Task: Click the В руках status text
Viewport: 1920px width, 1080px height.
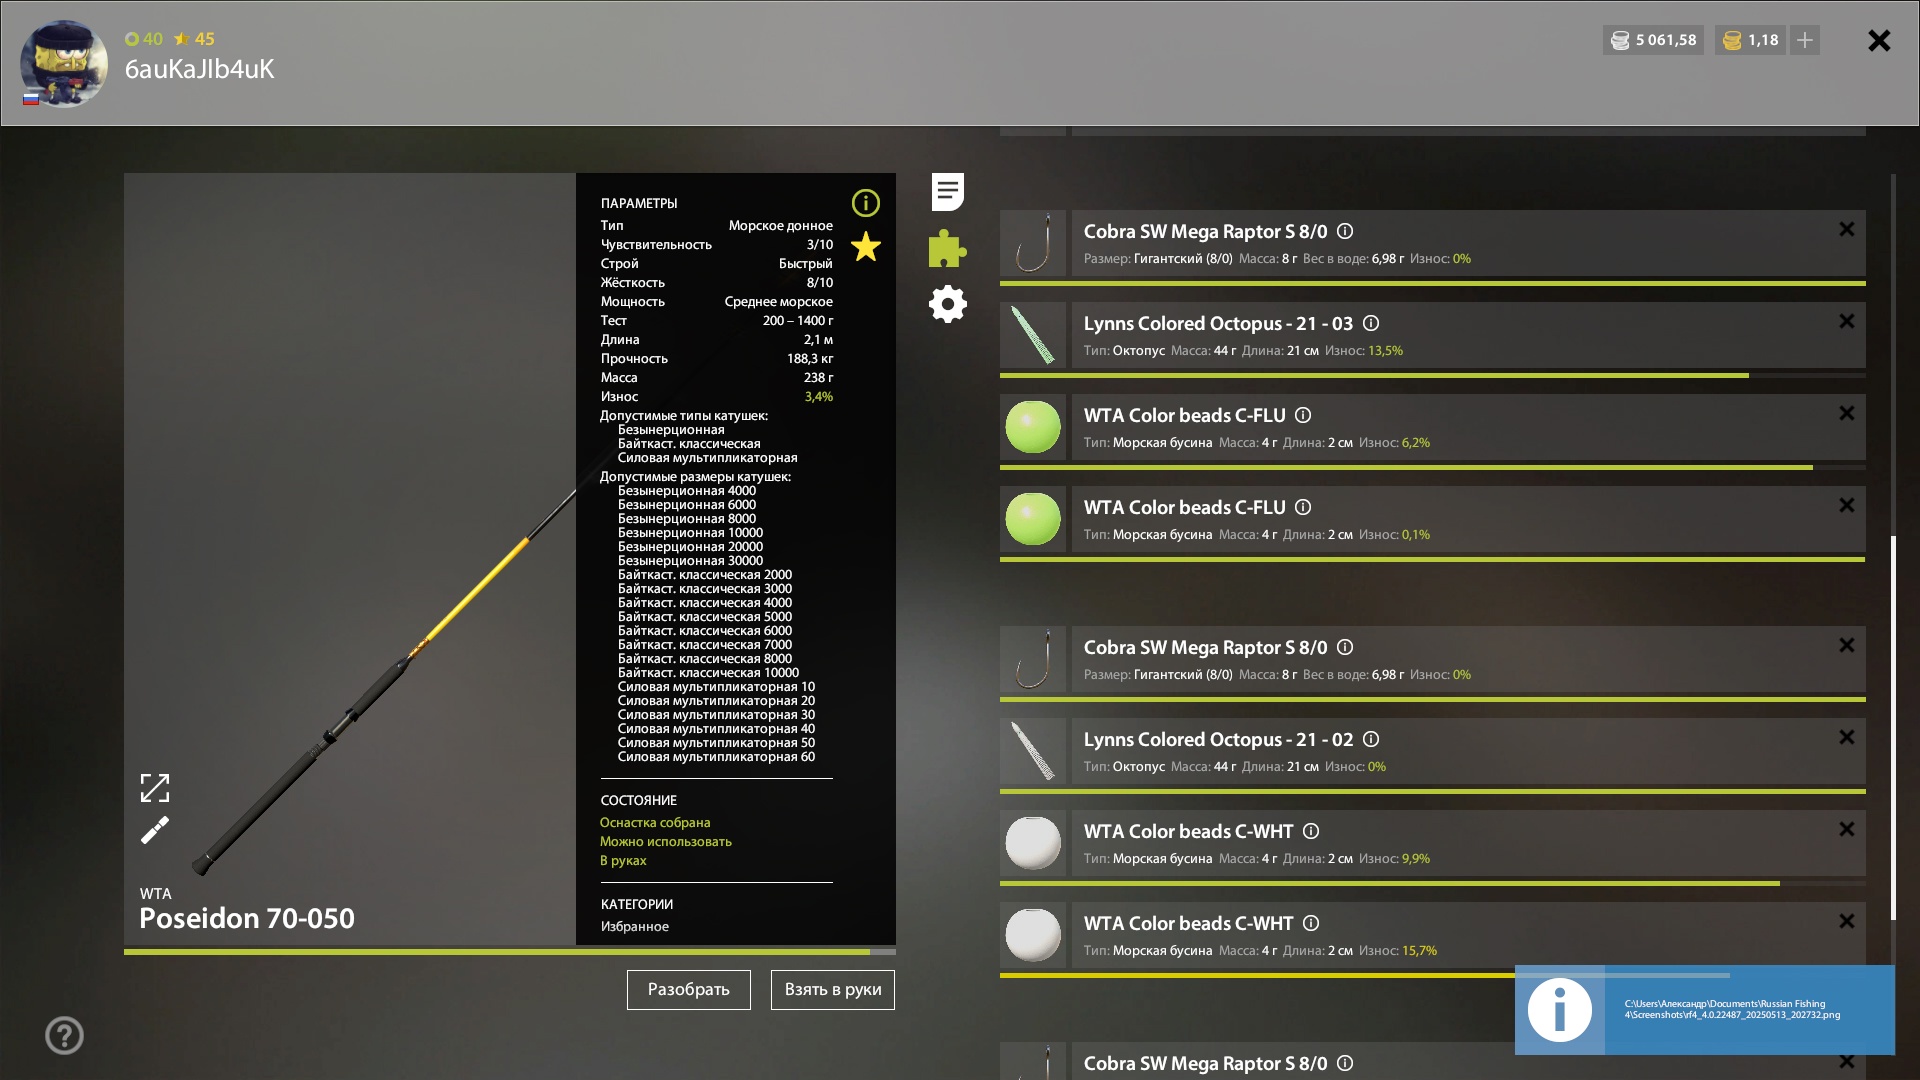Action: pos(623,861)
